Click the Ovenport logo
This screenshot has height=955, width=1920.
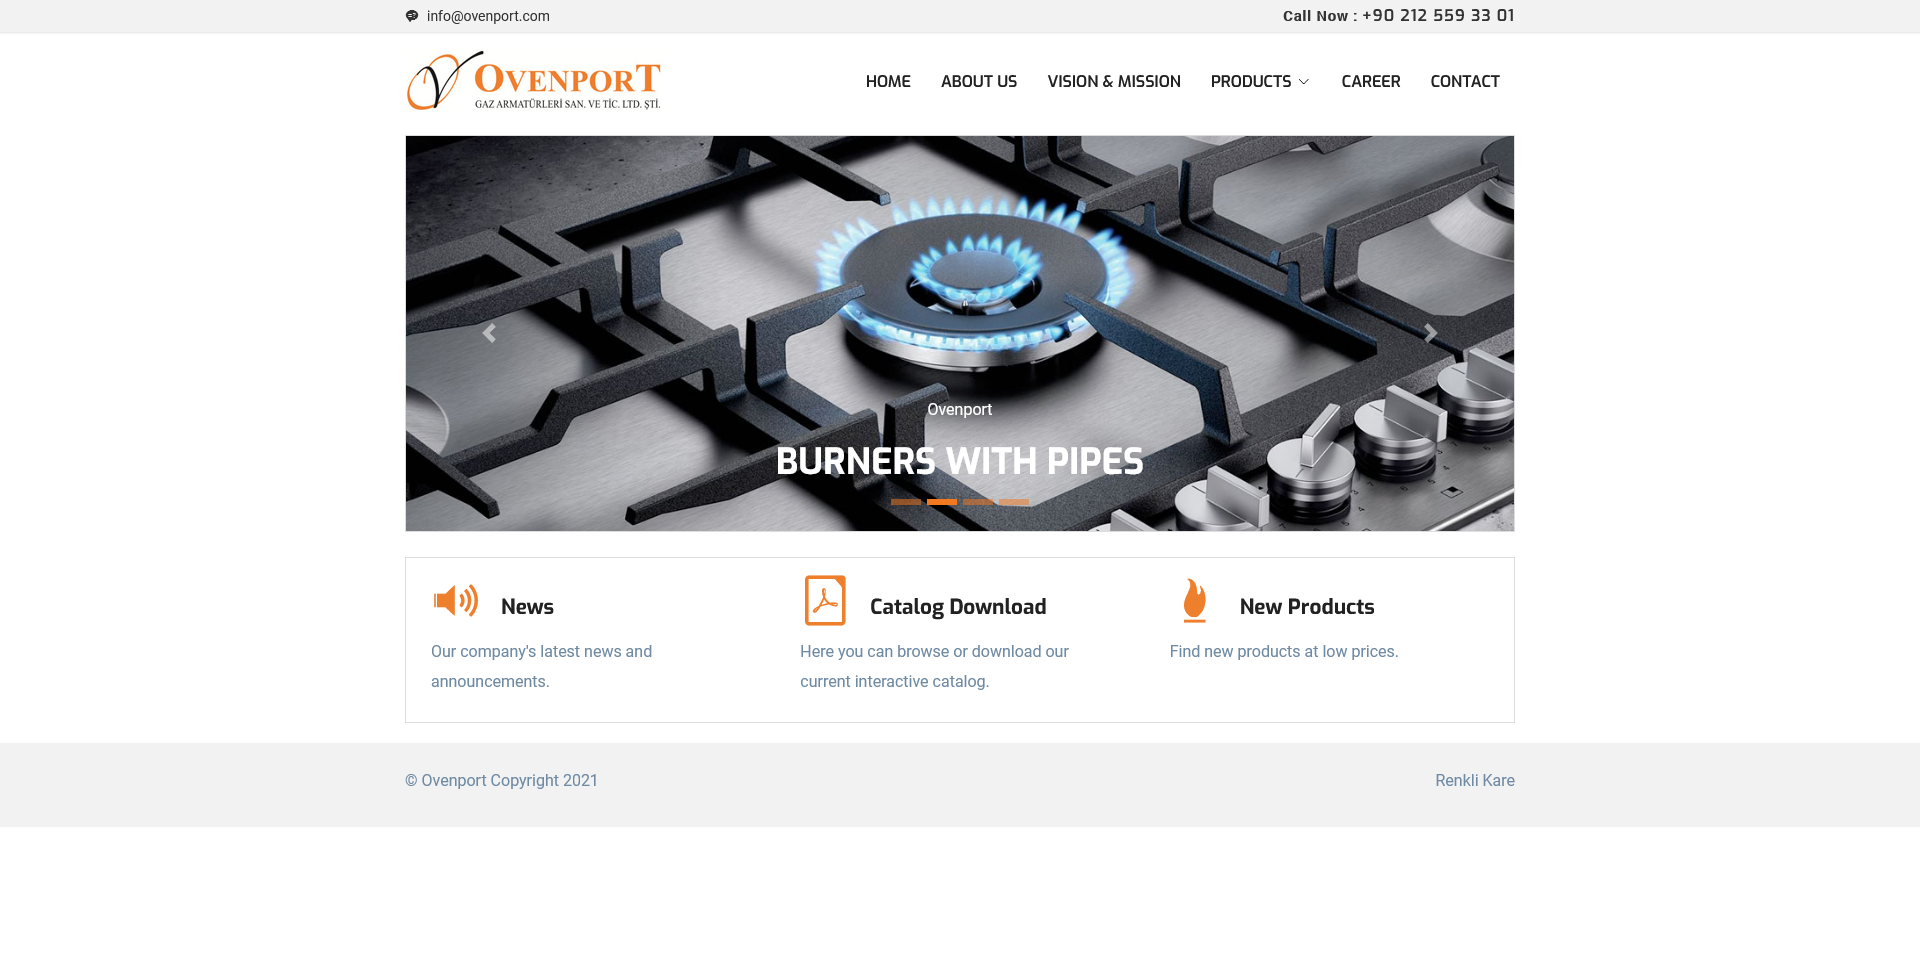(x=533, y=81)
